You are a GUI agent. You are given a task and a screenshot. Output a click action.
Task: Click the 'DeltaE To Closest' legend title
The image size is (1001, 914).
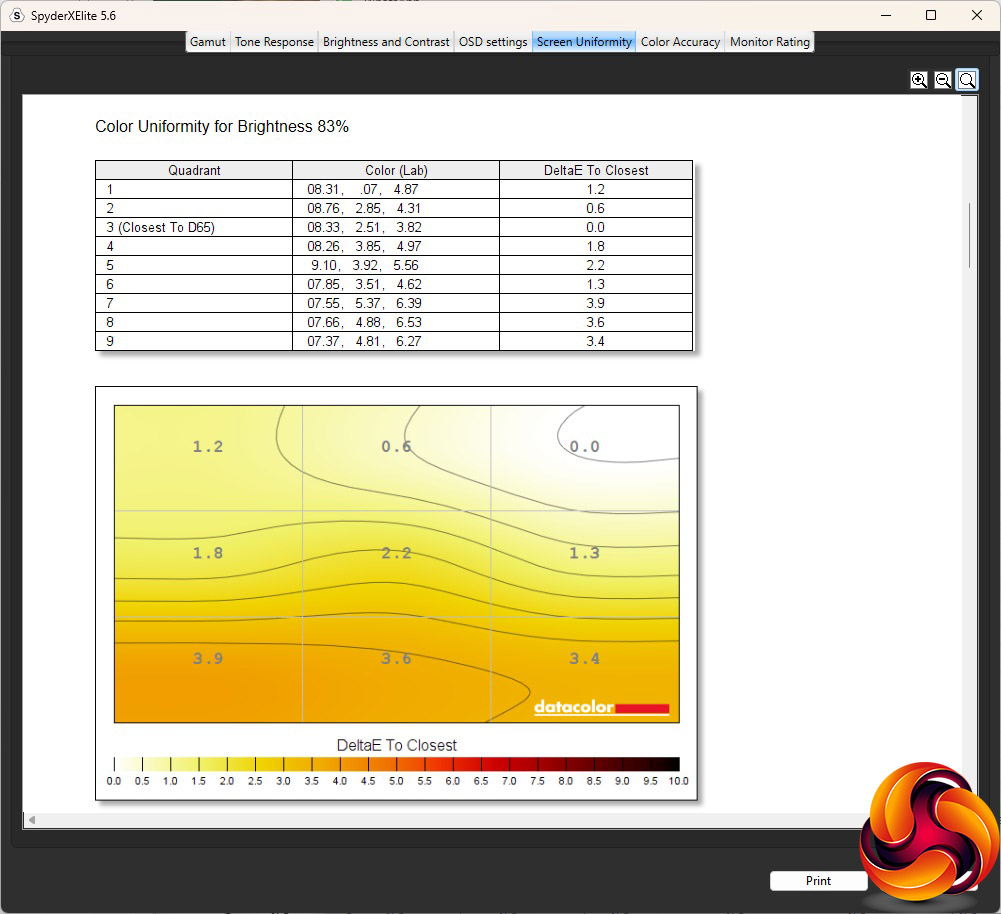[396, 745]
